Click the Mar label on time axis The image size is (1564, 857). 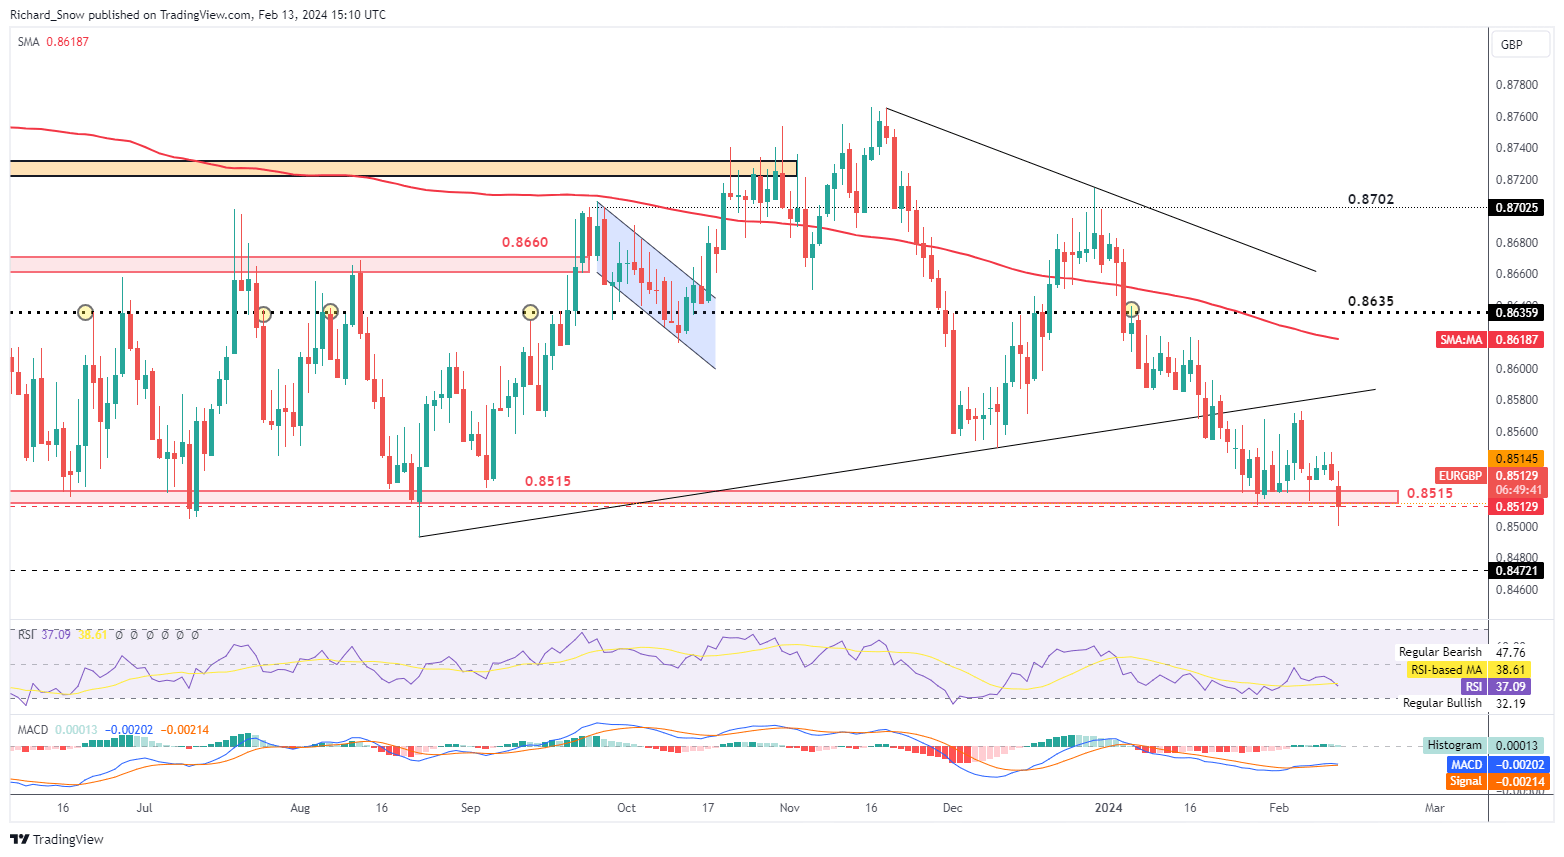point(1434,807)
